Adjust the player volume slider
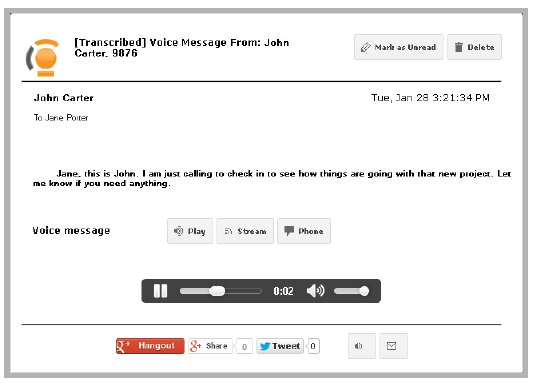 [x=351, y=291]
